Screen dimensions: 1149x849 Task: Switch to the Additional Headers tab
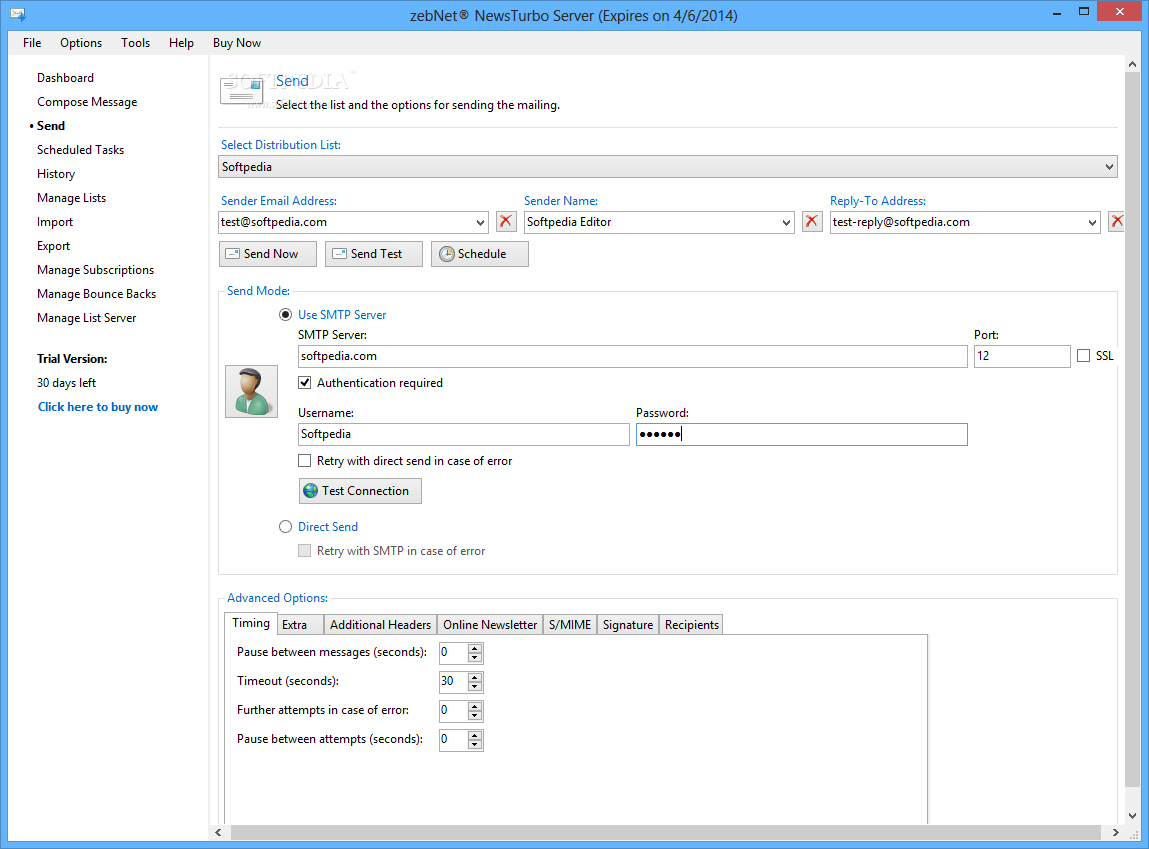[x=380, y=625]
